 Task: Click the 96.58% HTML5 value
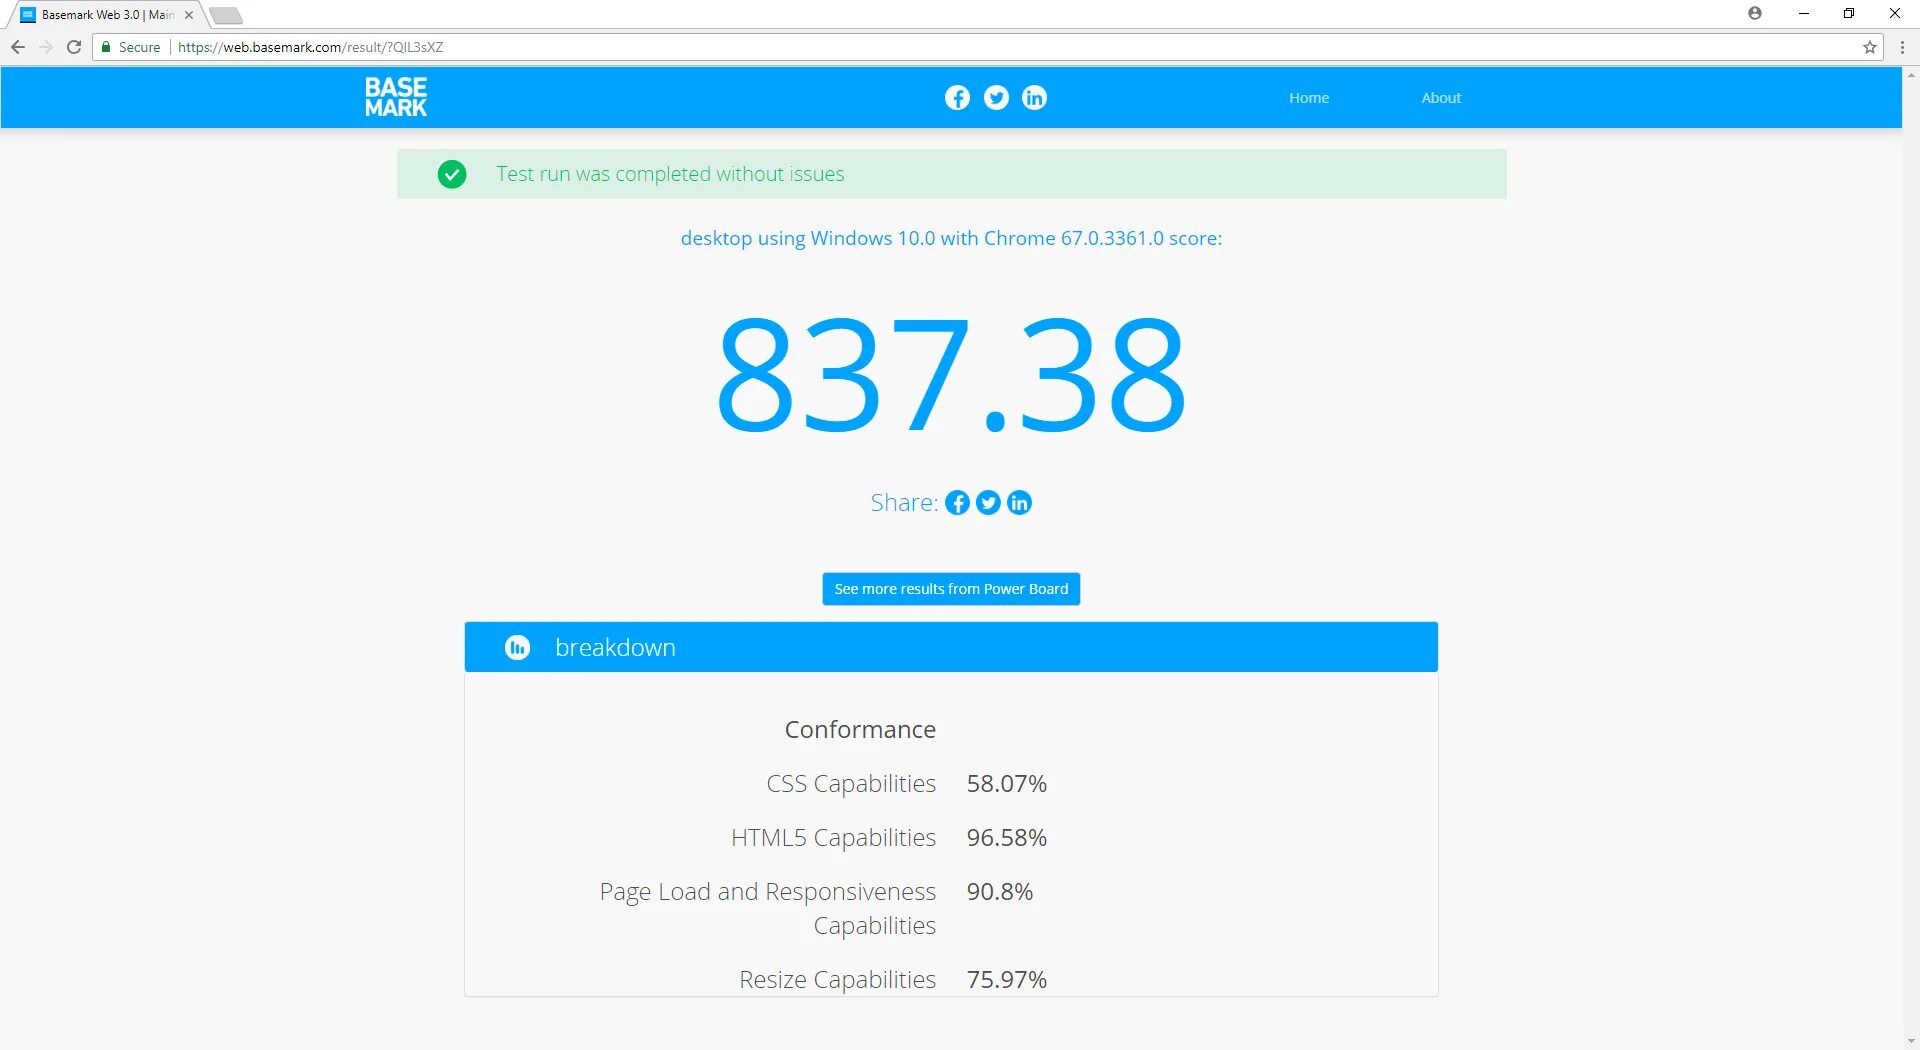[1006, 838]
